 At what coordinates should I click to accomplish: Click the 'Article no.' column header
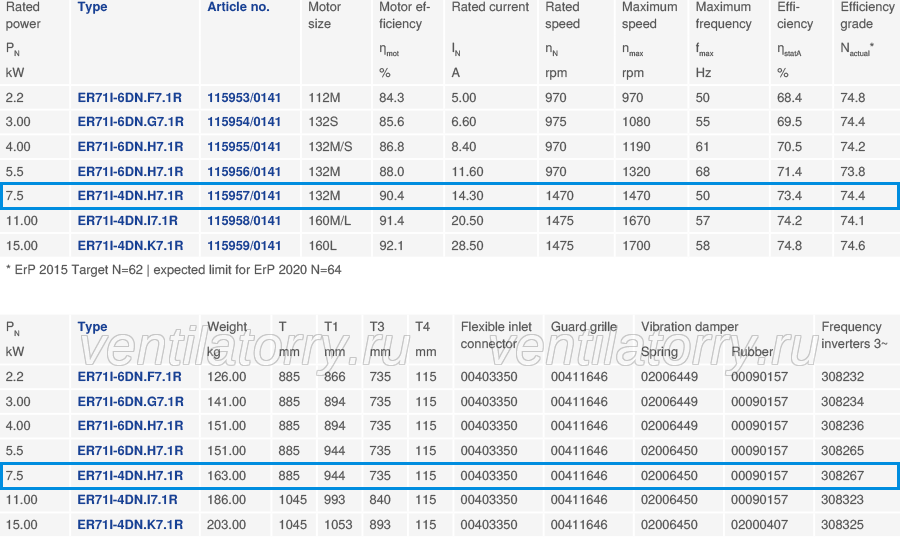pyautogui.click(x=238, y=7)
